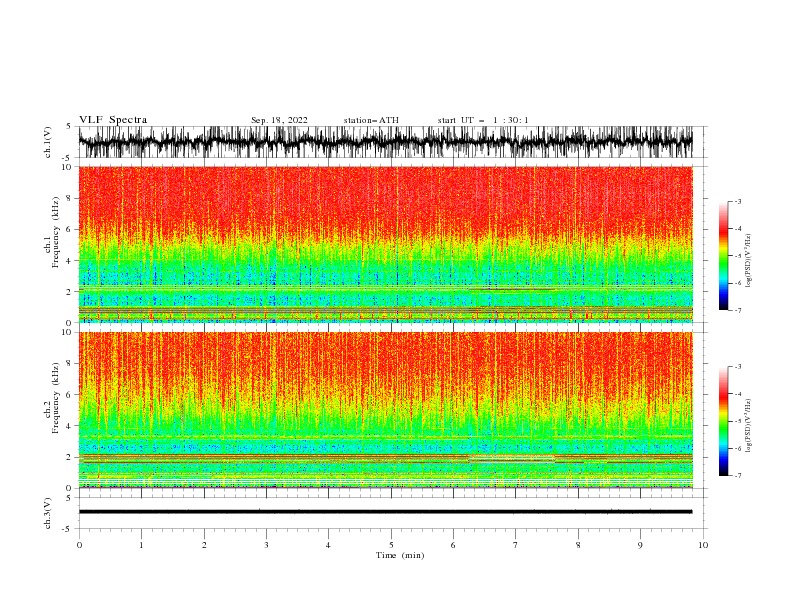Click the station=ATH label
This screenshot has height=612, width=792.
371,120
